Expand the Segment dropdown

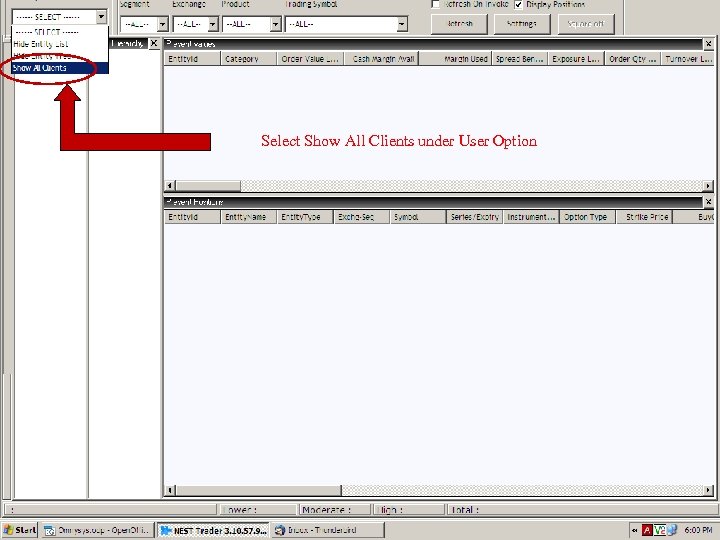pos(163,24)
